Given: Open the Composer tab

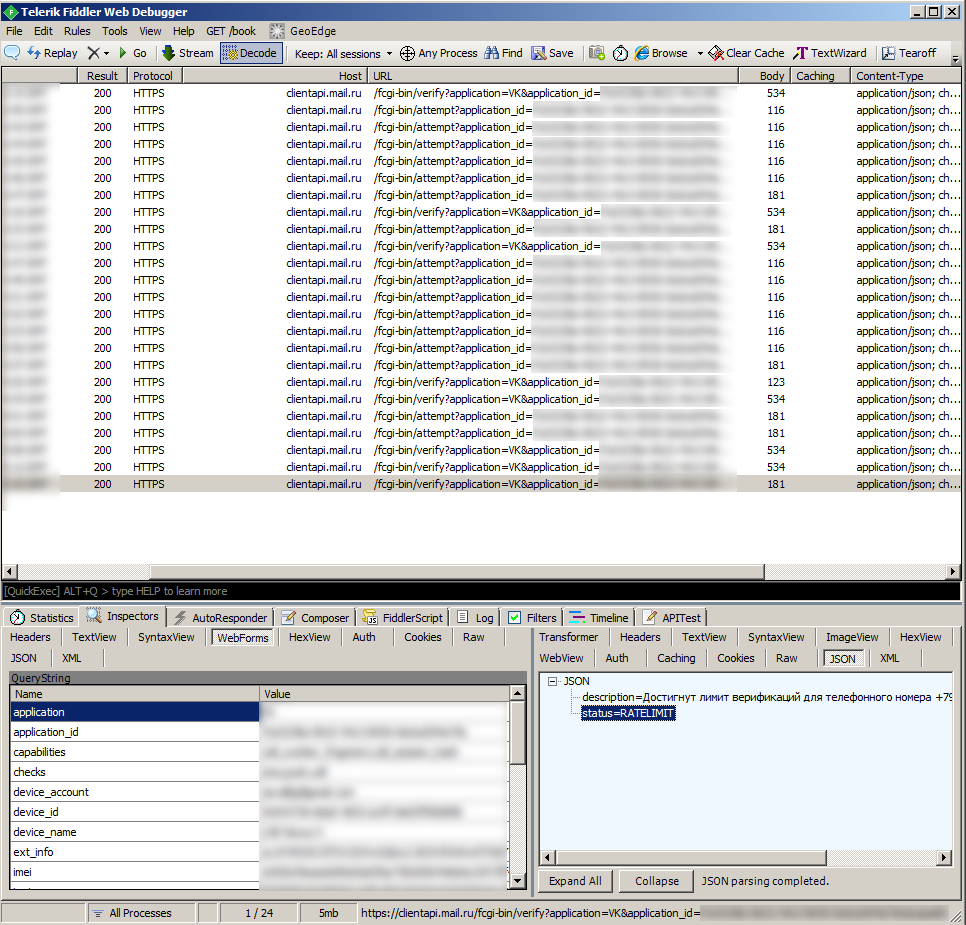Looking at the screenshot, I should click(x=315, y=617).
